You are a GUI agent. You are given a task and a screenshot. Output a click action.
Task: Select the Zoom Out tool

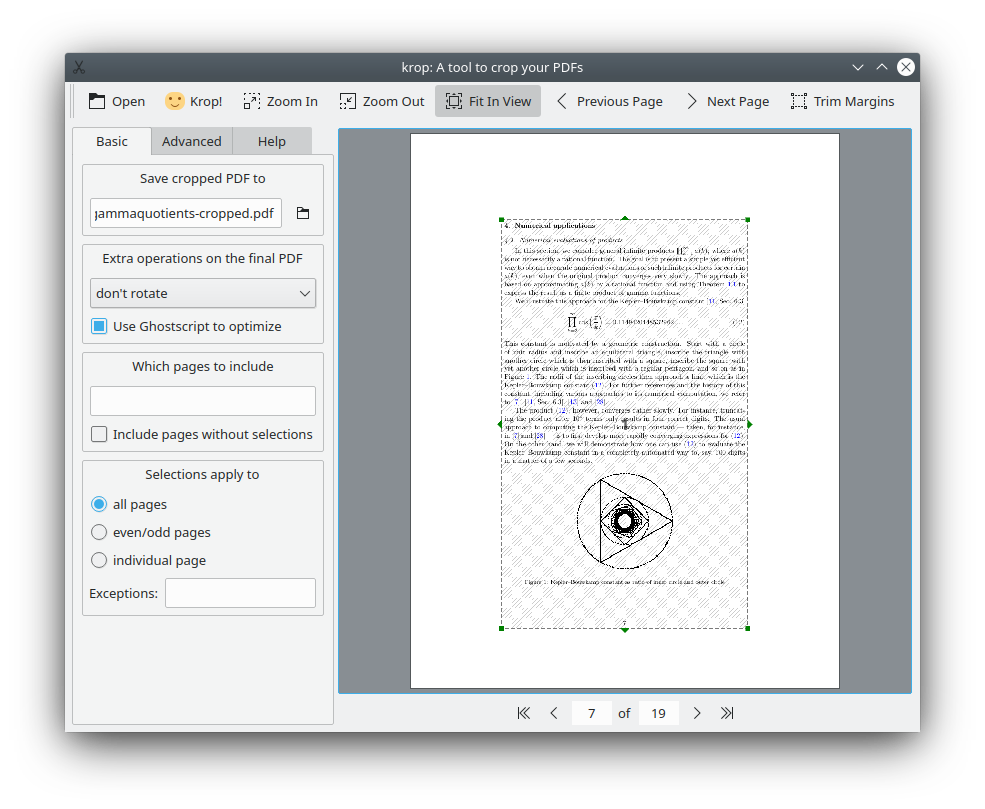[x=381, y=100]
